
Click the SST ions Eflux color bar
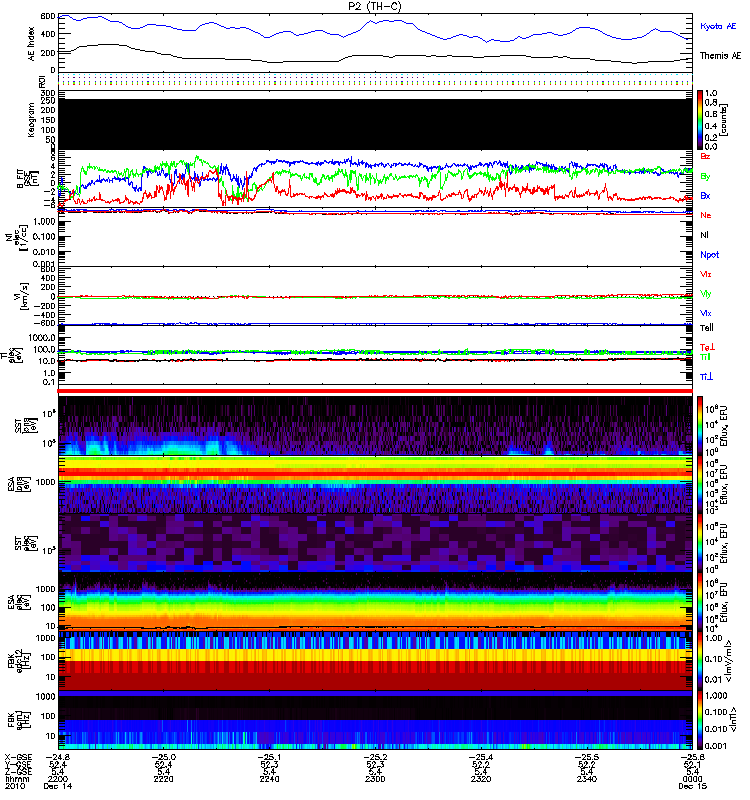(x=700, y=426)
